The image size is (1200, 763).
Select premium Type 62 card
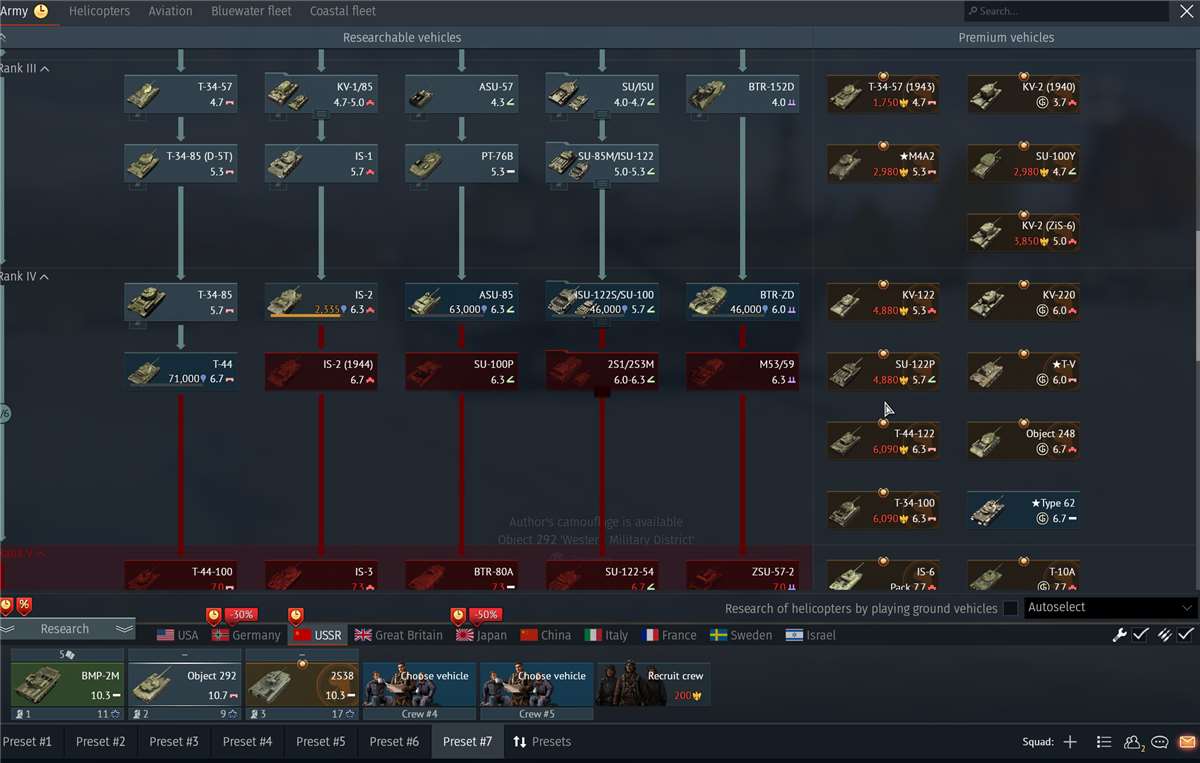point(1024,510)
